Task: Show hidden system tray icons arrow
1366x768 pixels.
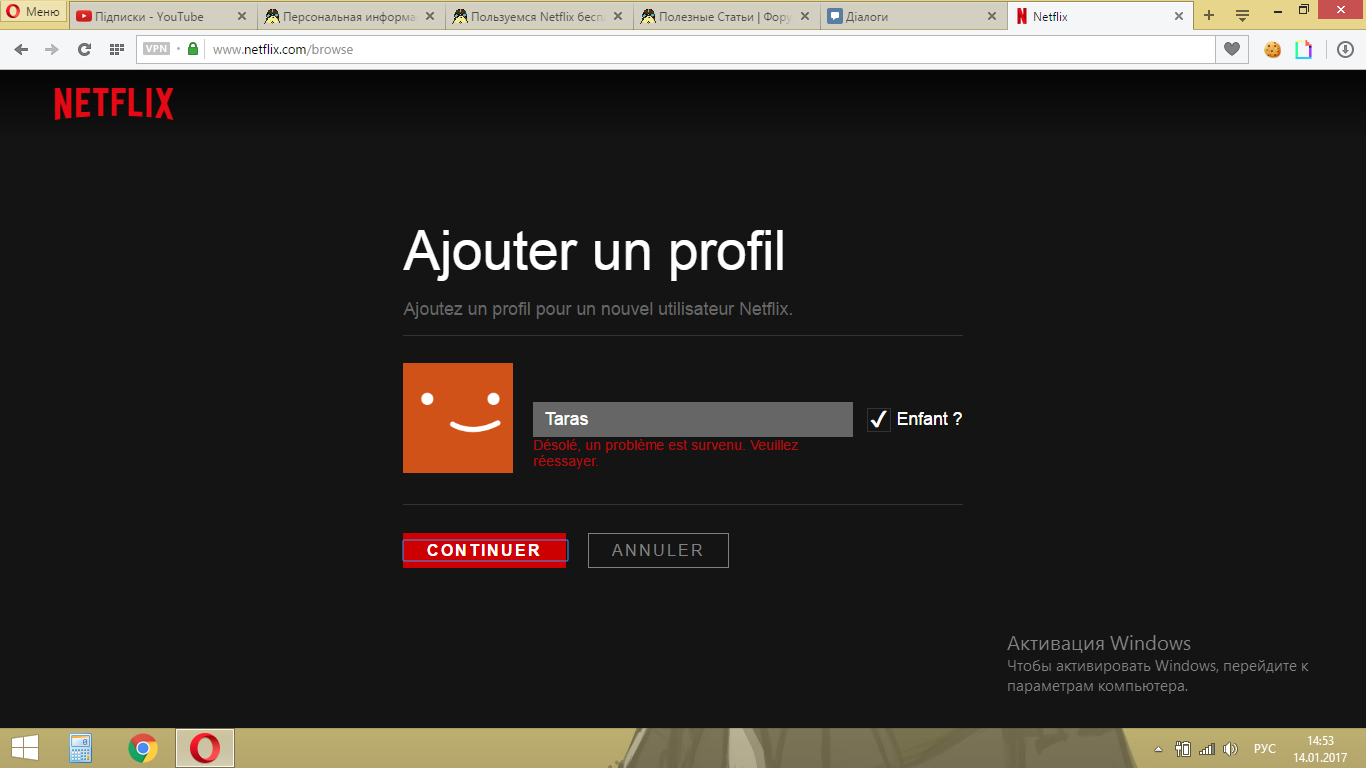Action: pos(1159,749)
